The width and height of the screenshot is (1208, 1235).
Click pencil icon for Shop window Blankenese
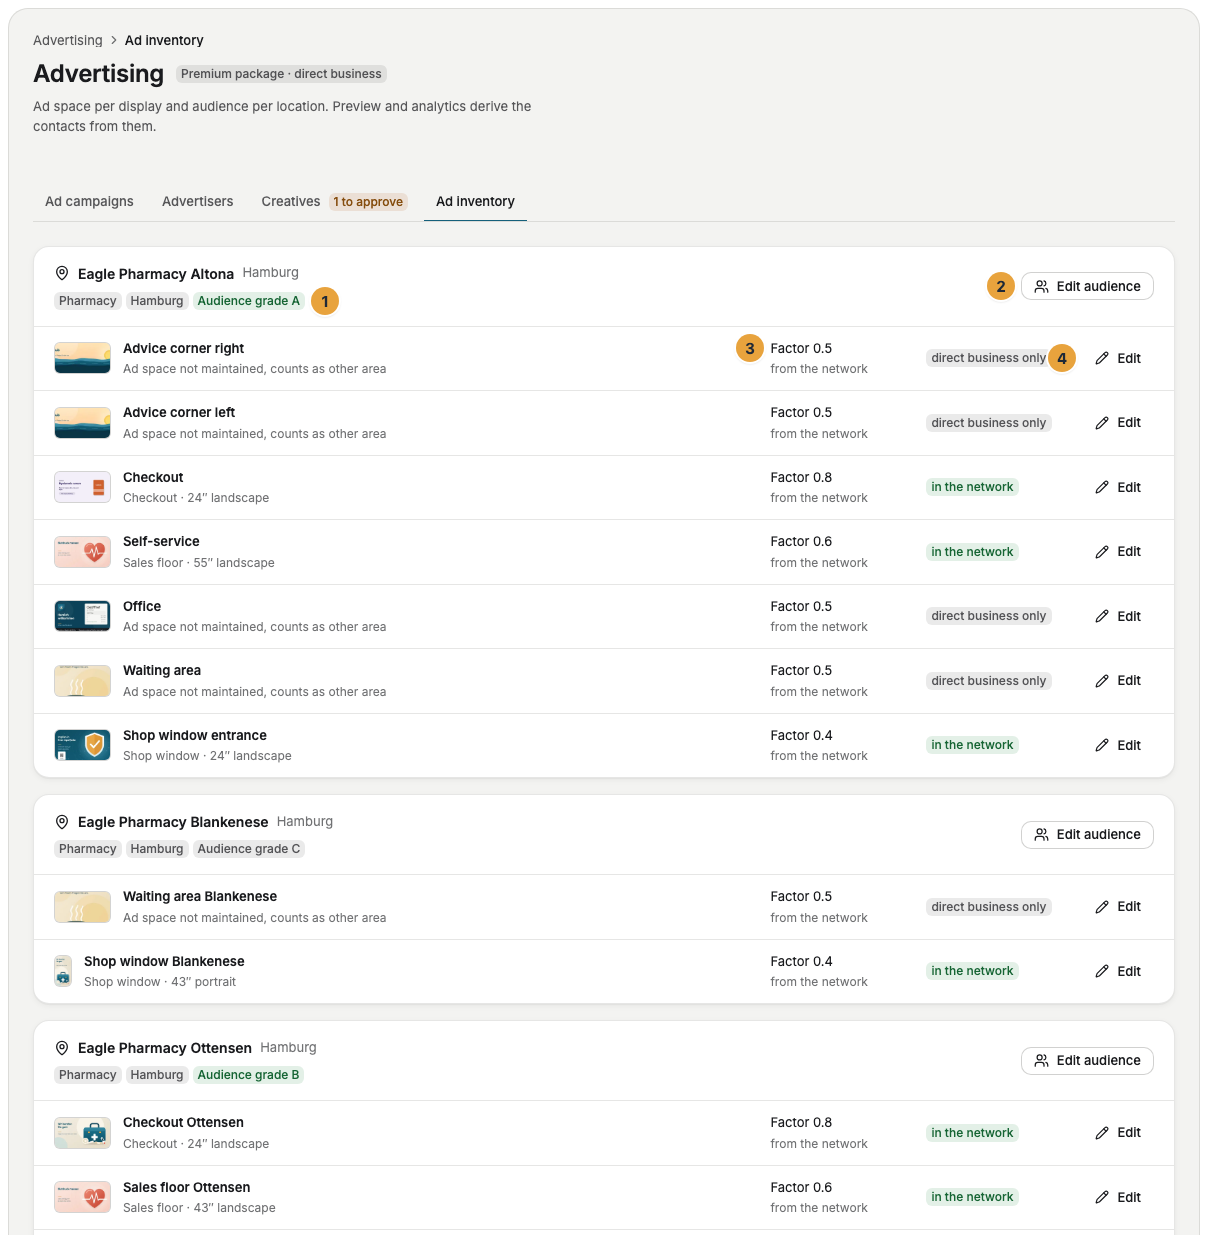coord(1102,971)
